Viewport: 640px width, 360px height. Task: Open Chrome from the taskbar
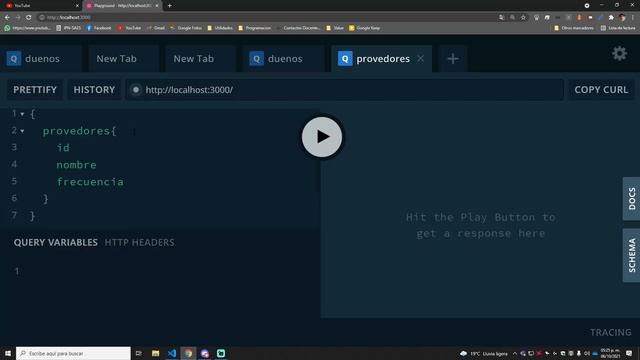click(188, 353)
